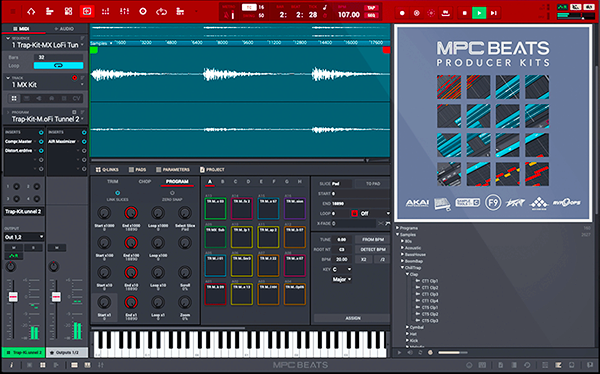Open the Main mode home icon
This screenshot has width=600, height=374.
[x=31, y=11]
